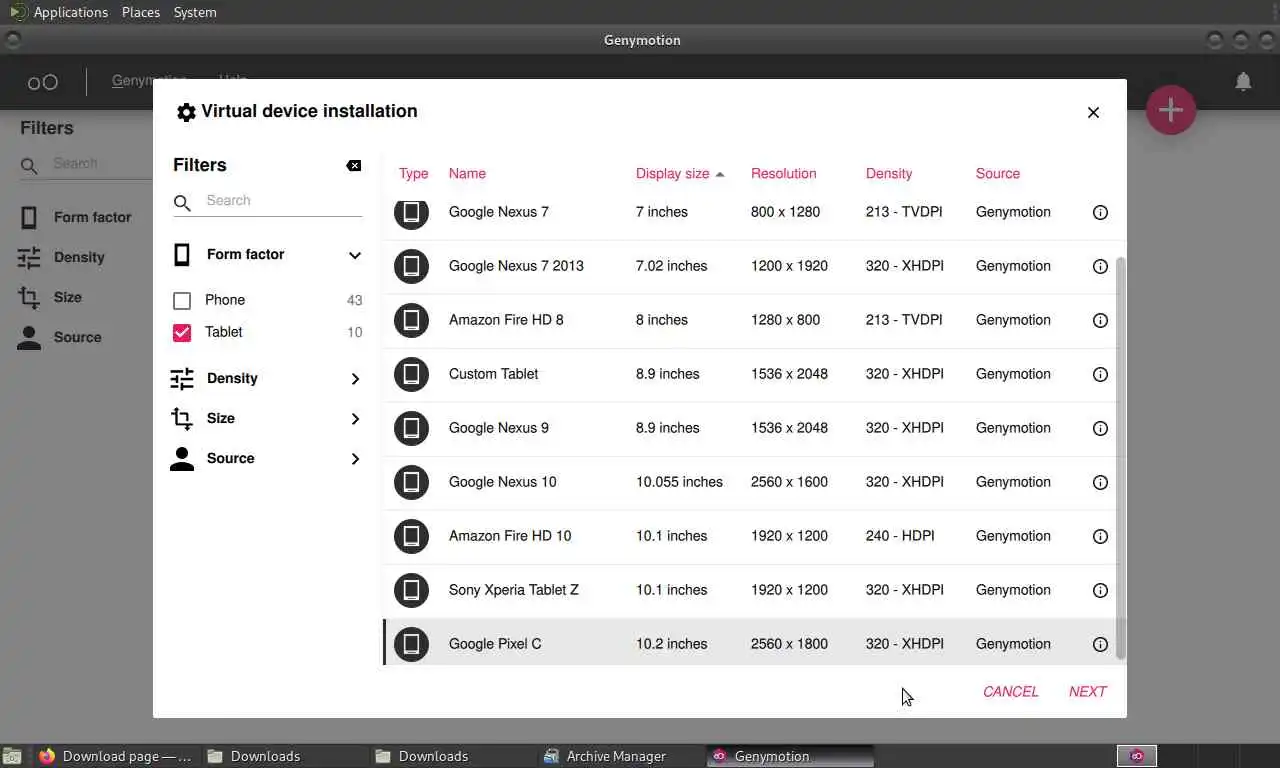Click Genymotion logo in main toolbar
The image size is (1280, 768).
pos(43,82)
